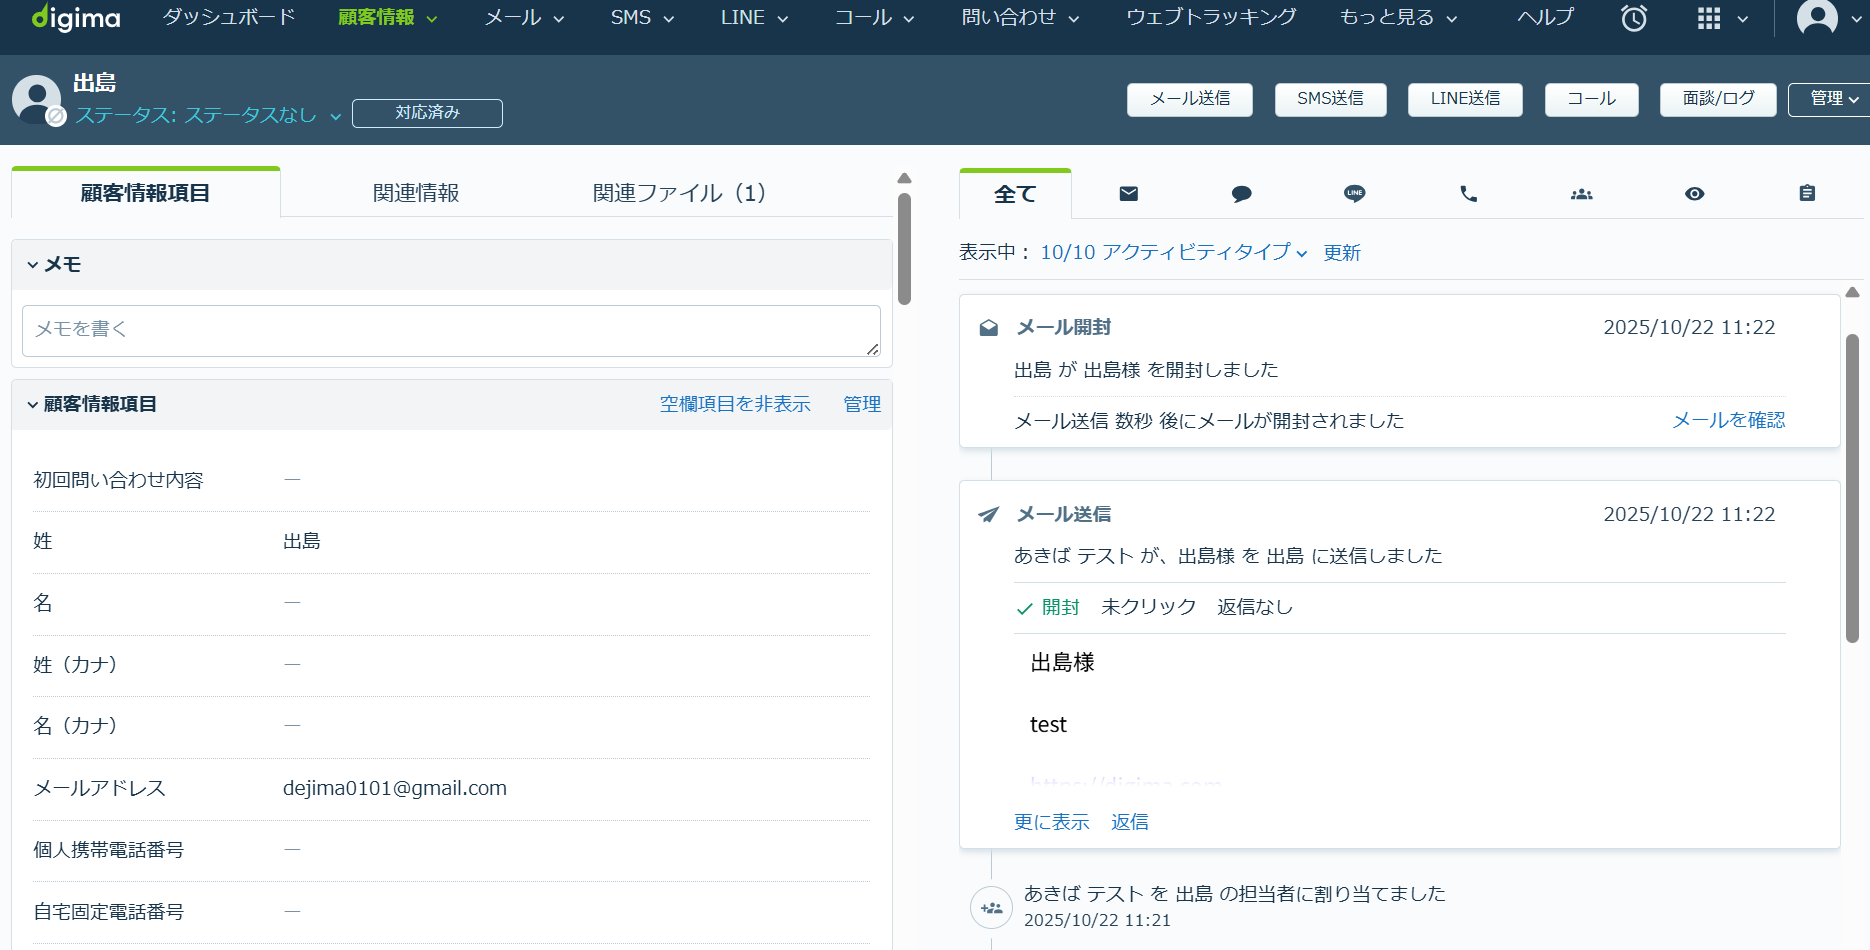Image resolution: width=1870 pixels, height=950 pixels.
Task: Open the メール navigation dropdown
Action: pos(524,18)
